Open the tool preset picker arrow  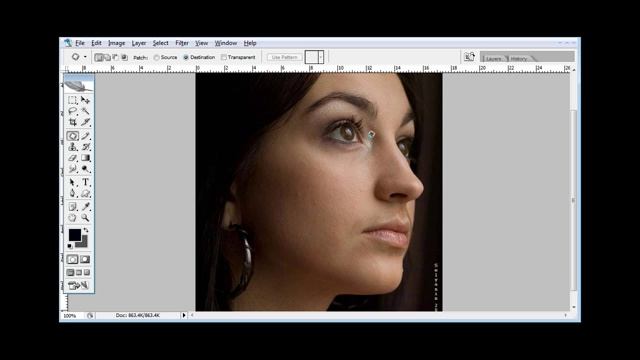[85, 57]
